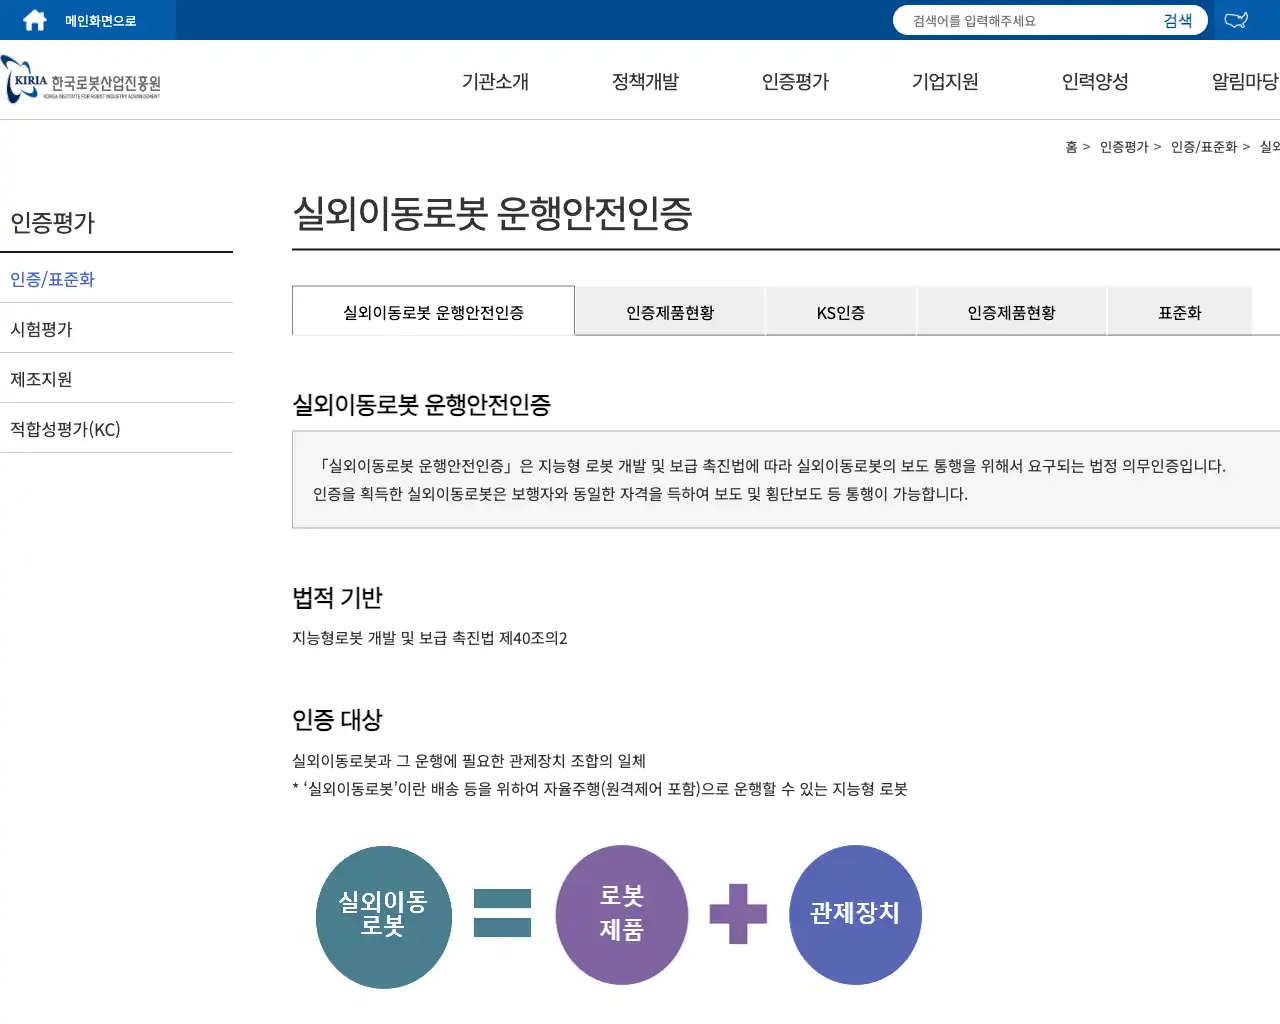The height and width of the screenshot is (1024, 1280).
Task: Open the 기업지원 menu
Action: (x=944, y=82)
